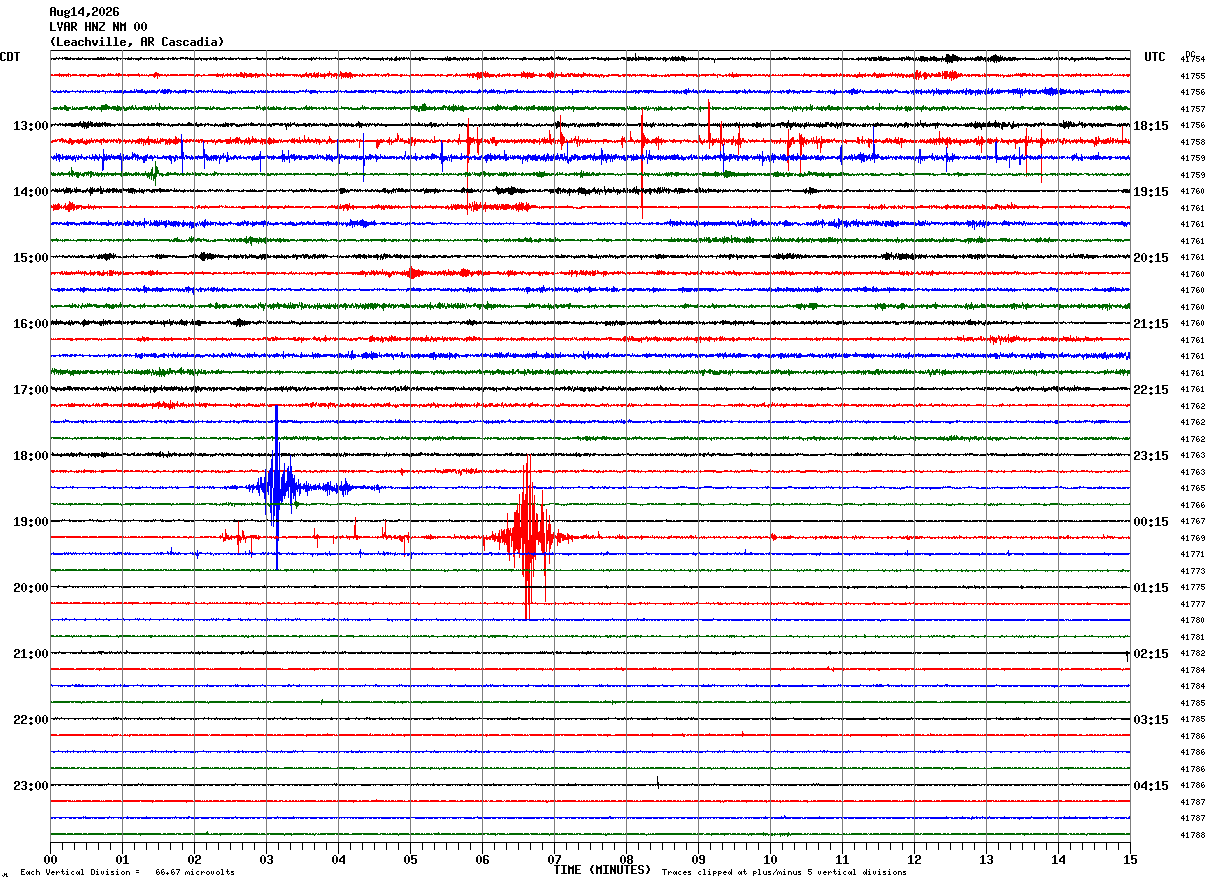
Task: Select the 13:00 CDT time label
Action: pos(31,125)
